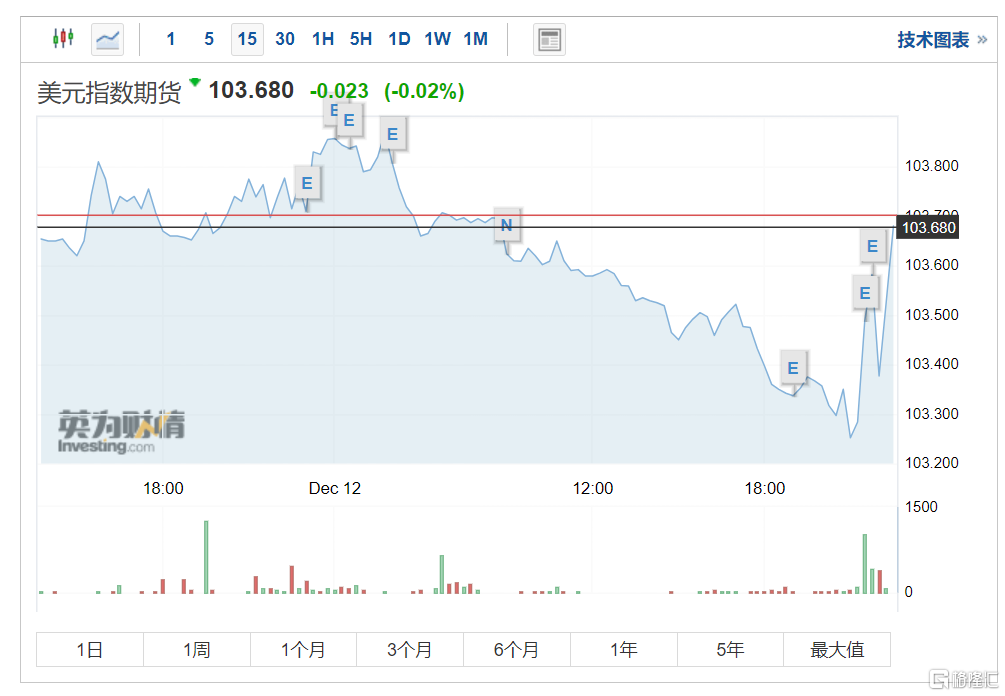Click the Investing.com watermark logo
This screenshot has width=1005, height=696.
point(121,432)
